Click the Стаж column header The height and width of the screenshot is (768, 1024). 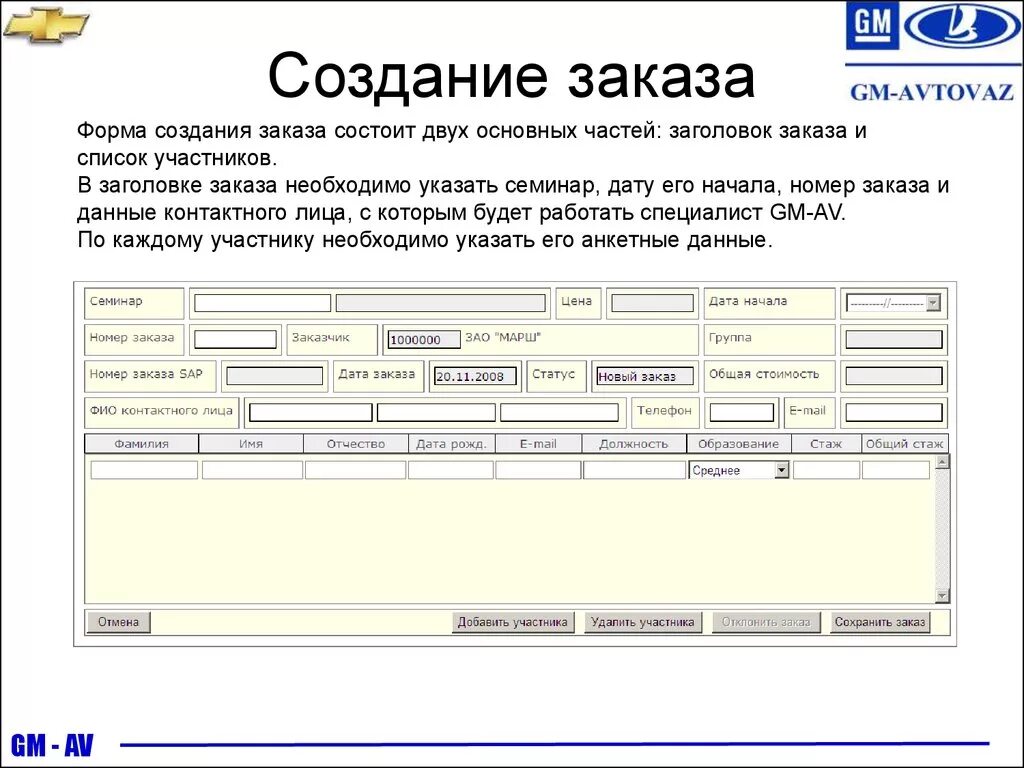coord(826,444)
